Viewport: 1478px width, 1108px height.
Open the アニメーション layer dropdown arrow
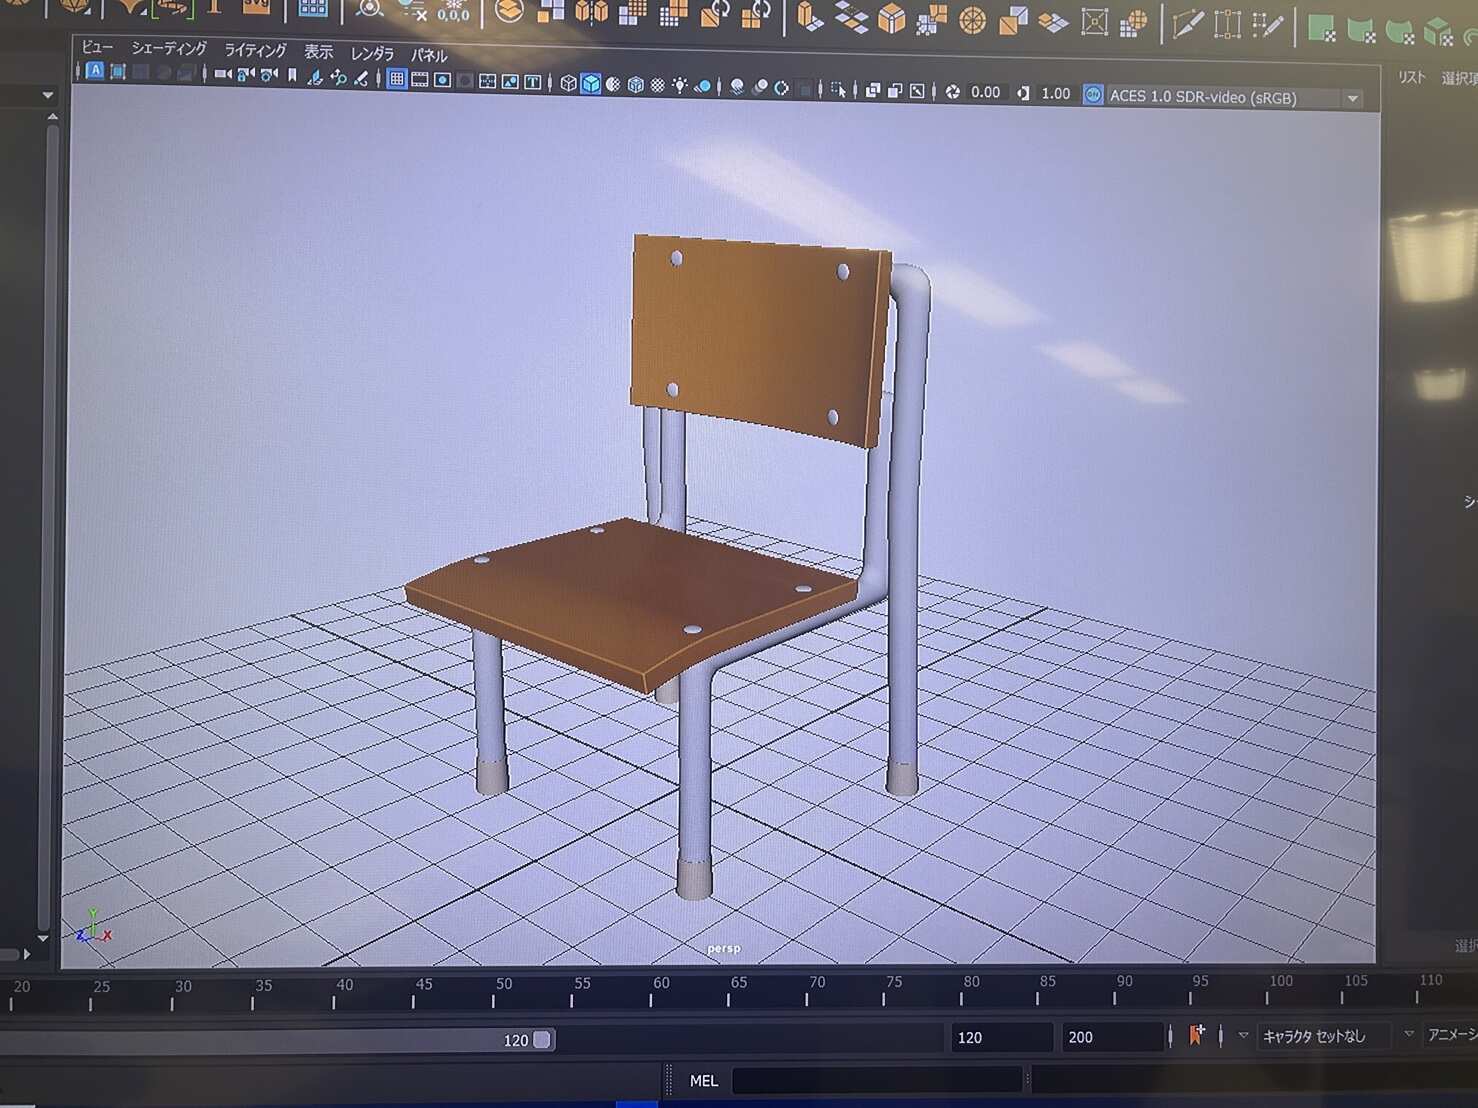1408,1034
